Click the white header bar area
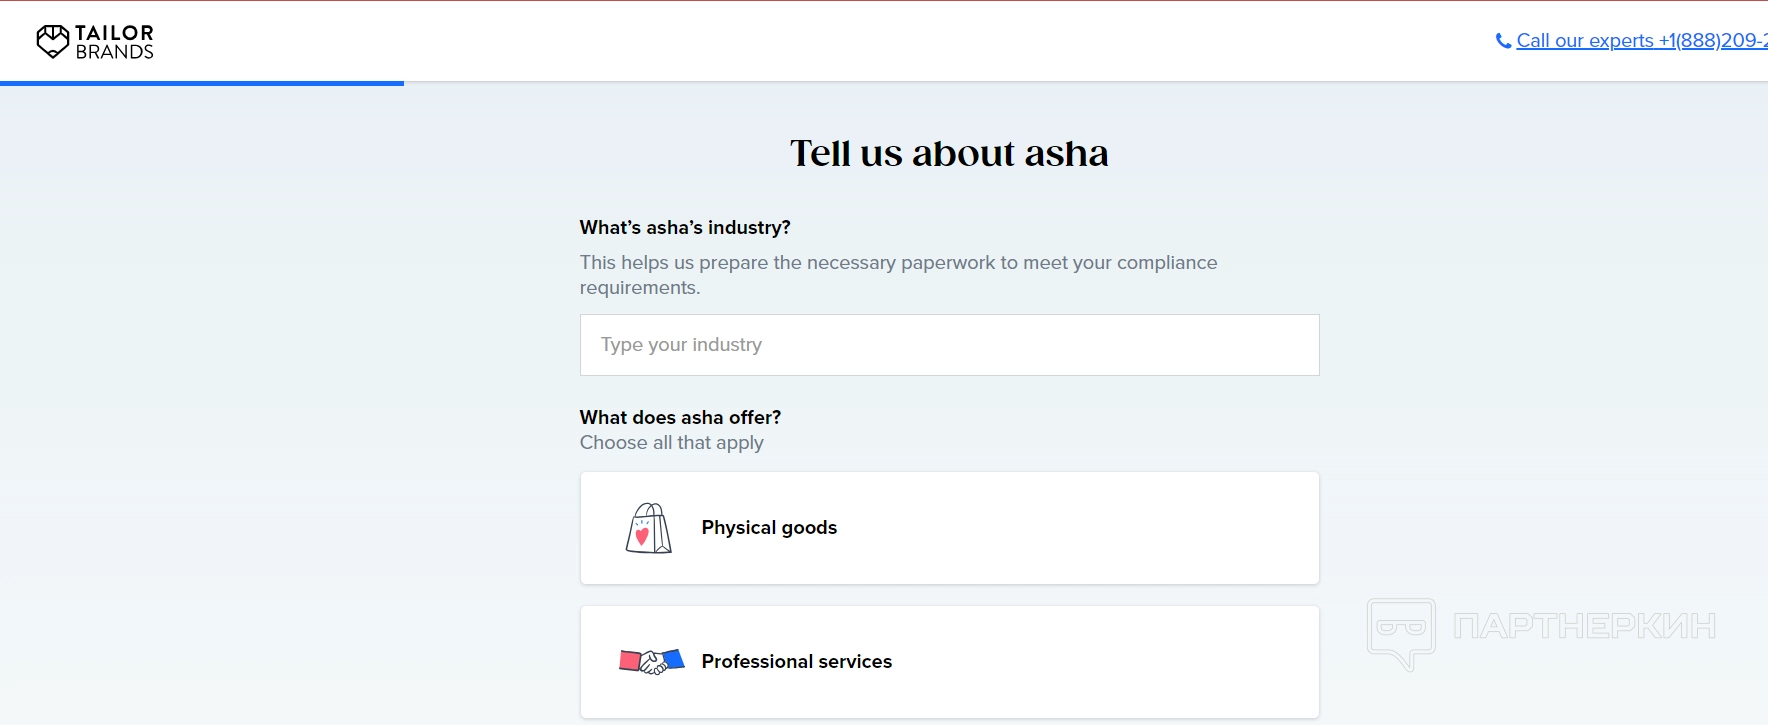The height and width of the screenshot is (725, 1768). click(x=800, y=41)
